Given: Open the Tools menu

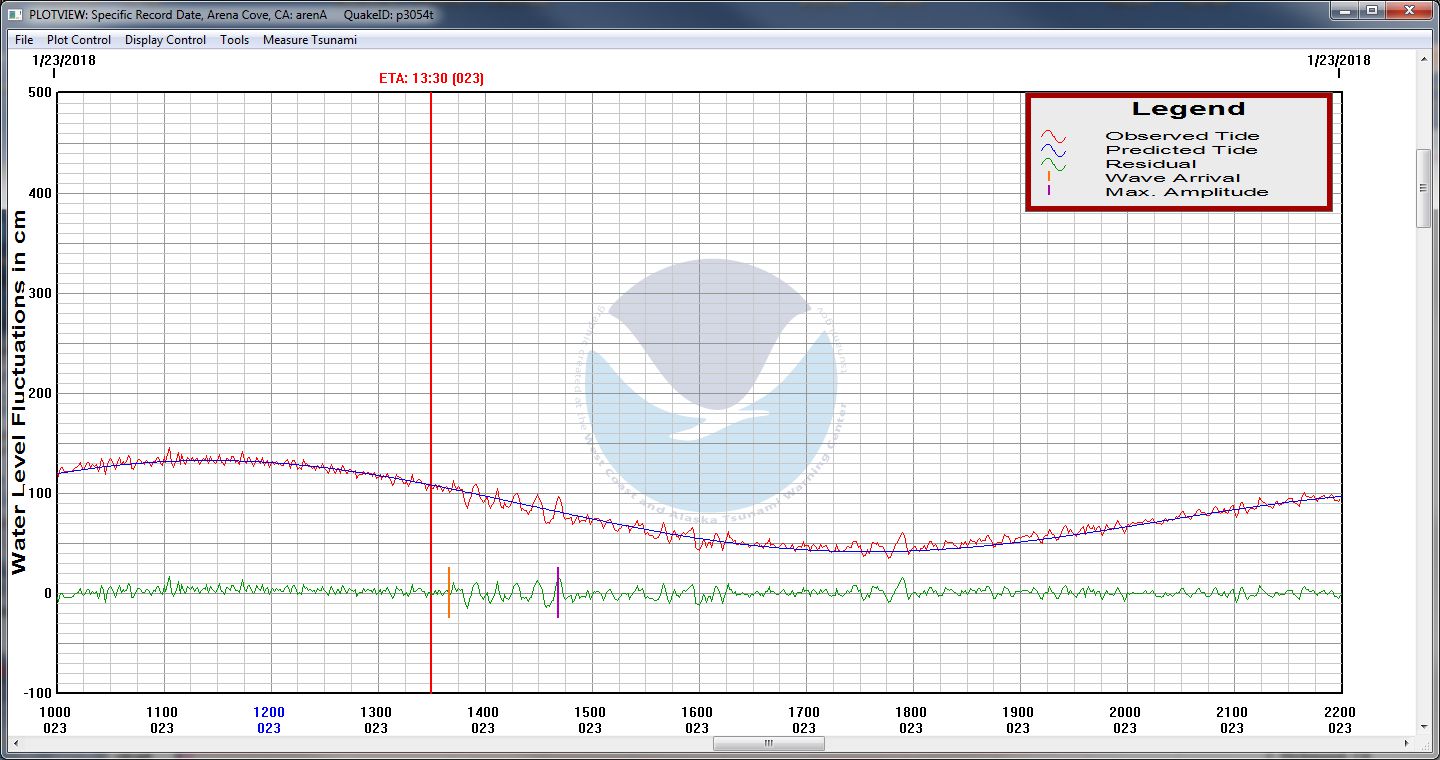Looking at the screenshot, I should (x=235, y=40).
